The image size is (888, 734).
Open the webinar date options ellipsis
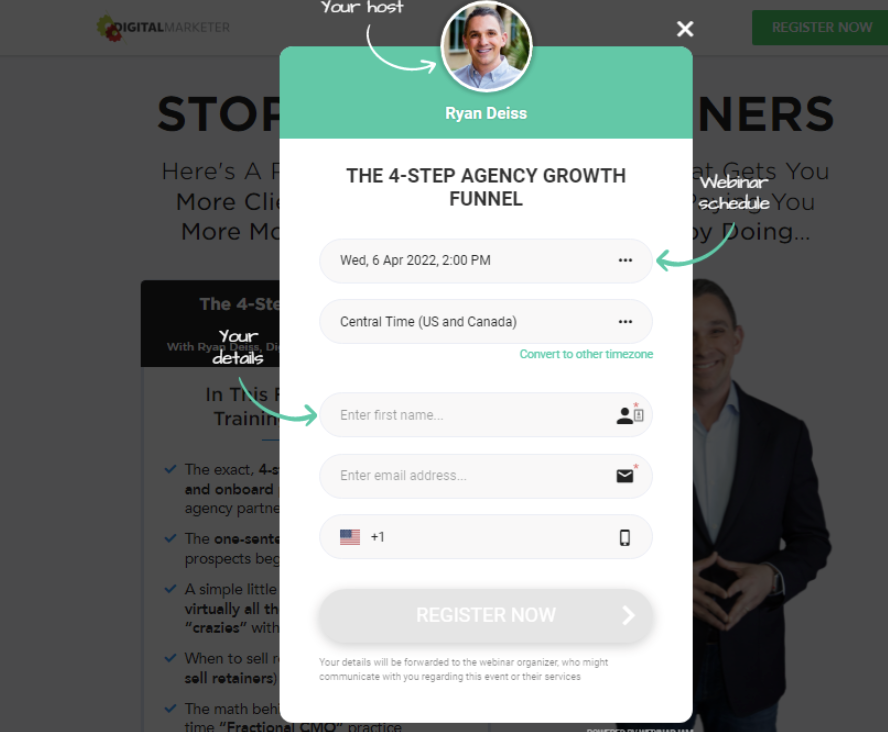[625, 261]
